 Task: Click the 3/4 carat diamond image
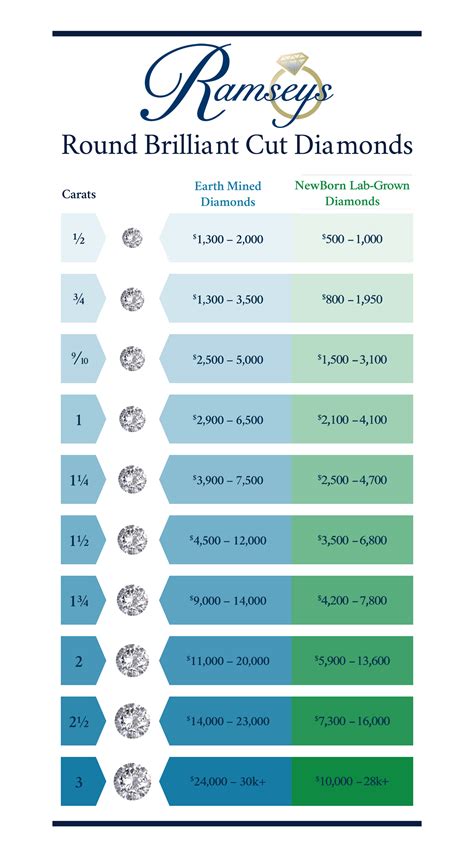pos(132,300)
